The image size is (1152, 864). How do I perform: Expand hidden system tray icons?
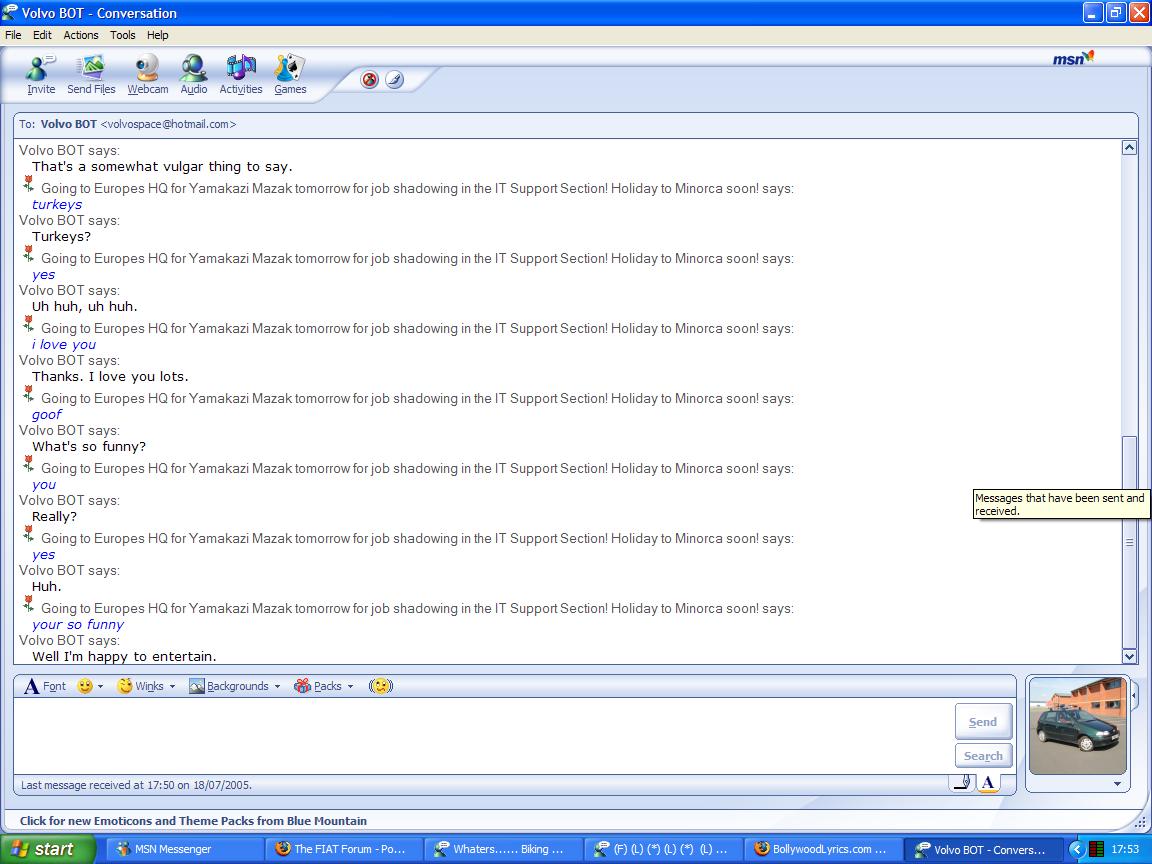(x=1076, y=849)
